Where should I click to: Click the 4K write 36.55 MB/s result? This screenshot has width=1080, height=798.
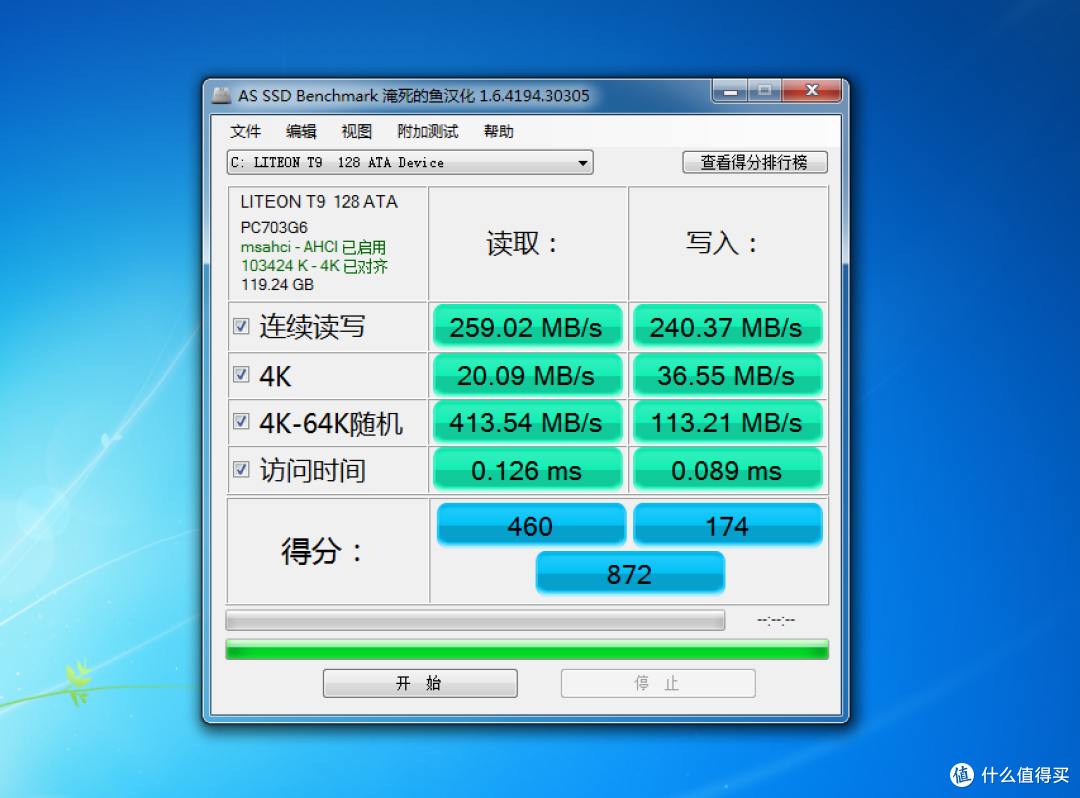(x=727, y=376)
